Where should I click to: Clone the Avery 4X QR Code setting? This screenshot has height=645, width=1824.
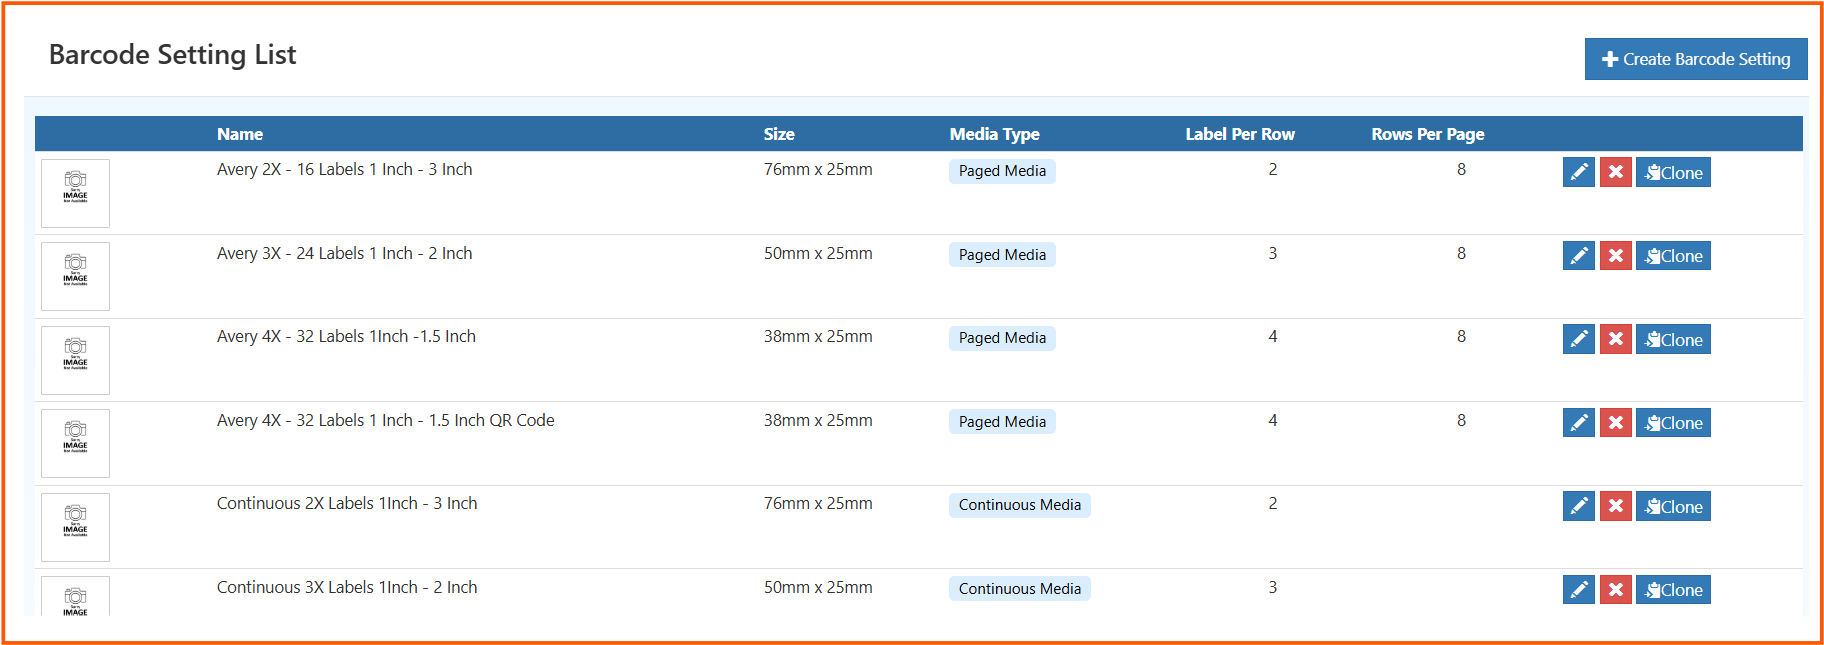click(x=1673, y=423)
